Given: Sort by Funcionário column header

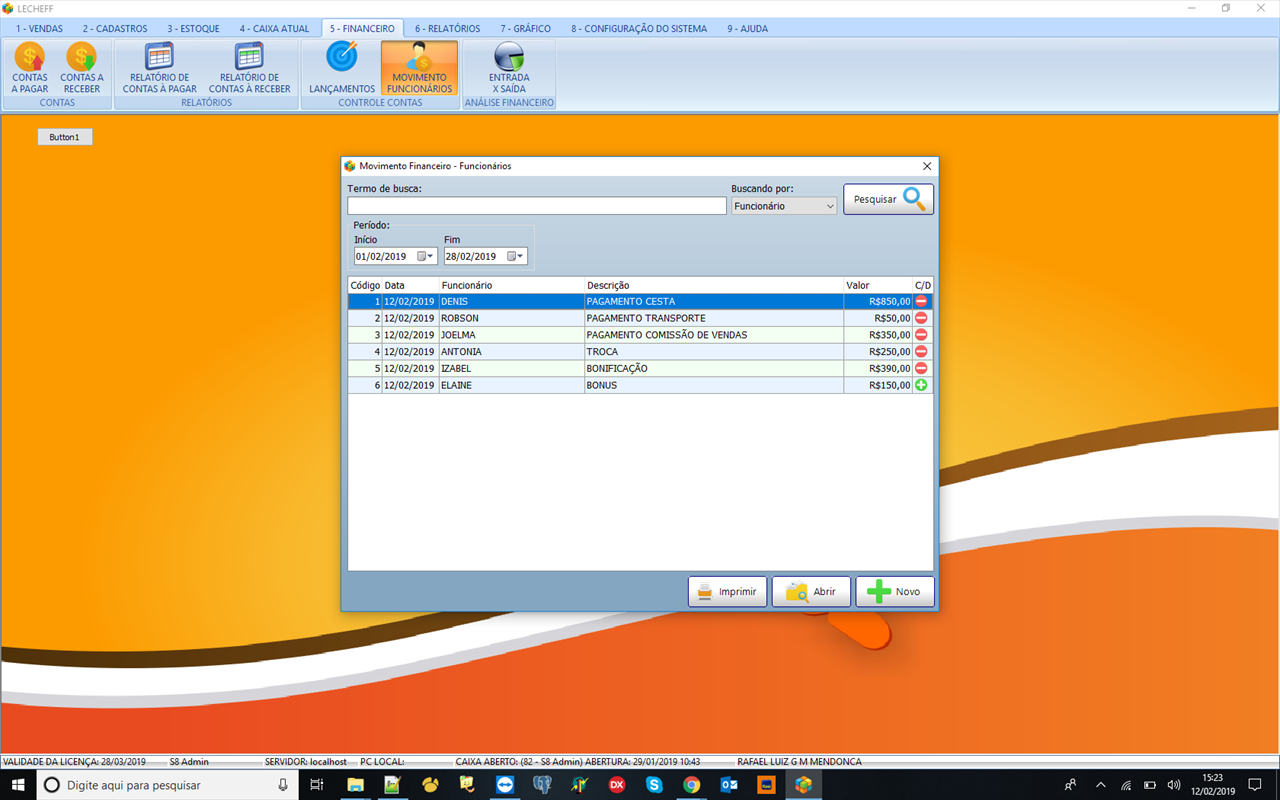Looking at the screenshot, I should pyautogui.click(x=512, y=285).
